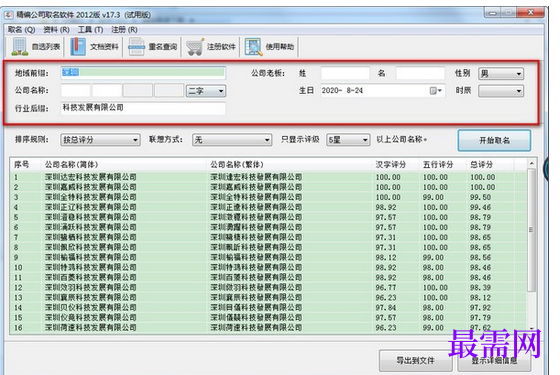Click the second 公司名称 character box
This screenshot has width=560, height=375.
coord(106,91)
